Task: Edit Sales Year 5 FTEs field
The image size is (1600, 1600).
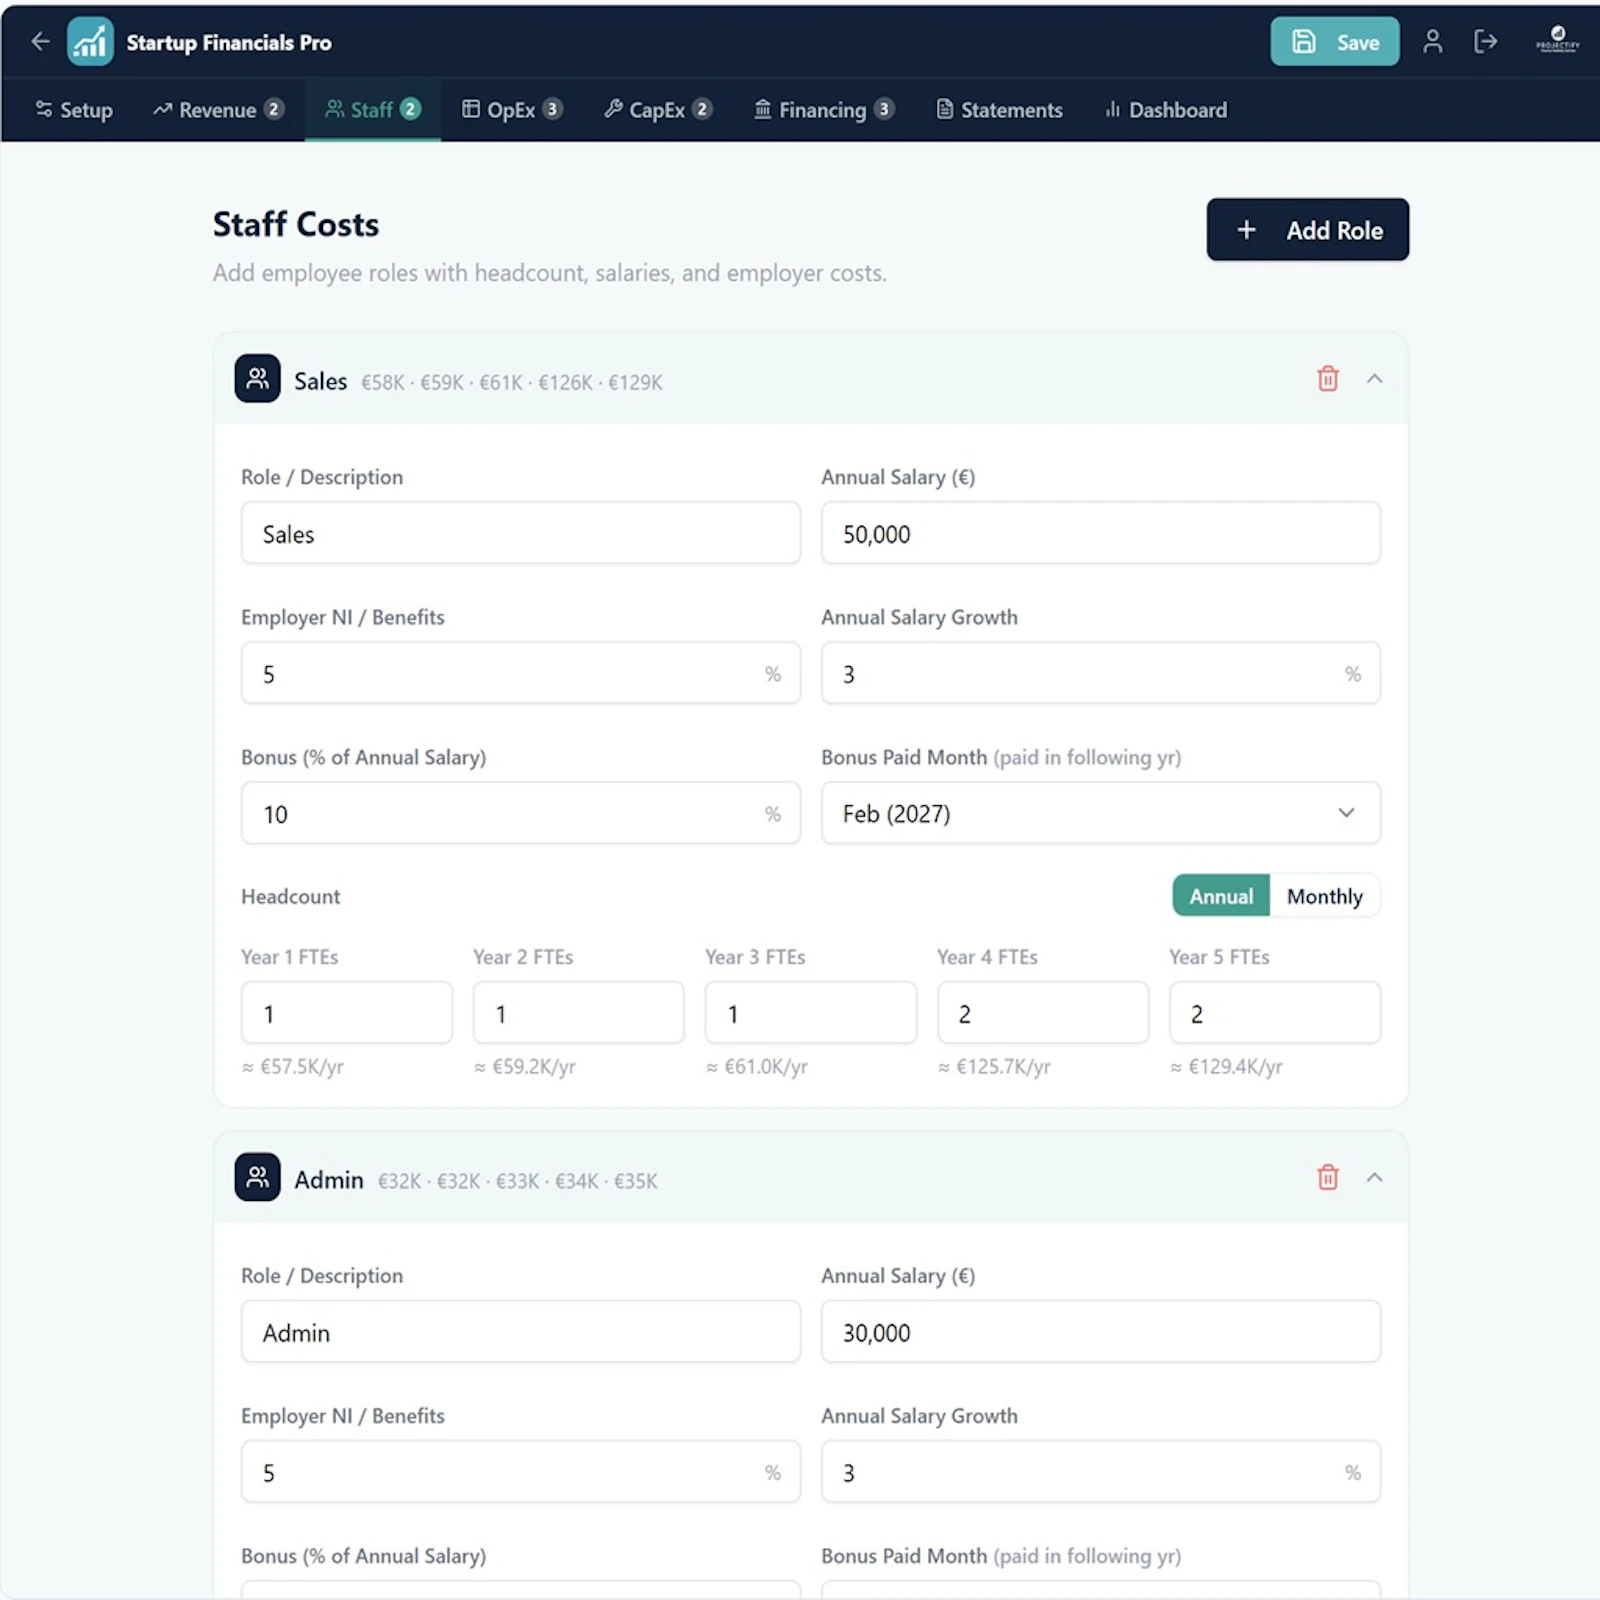Action: 1274,1013
